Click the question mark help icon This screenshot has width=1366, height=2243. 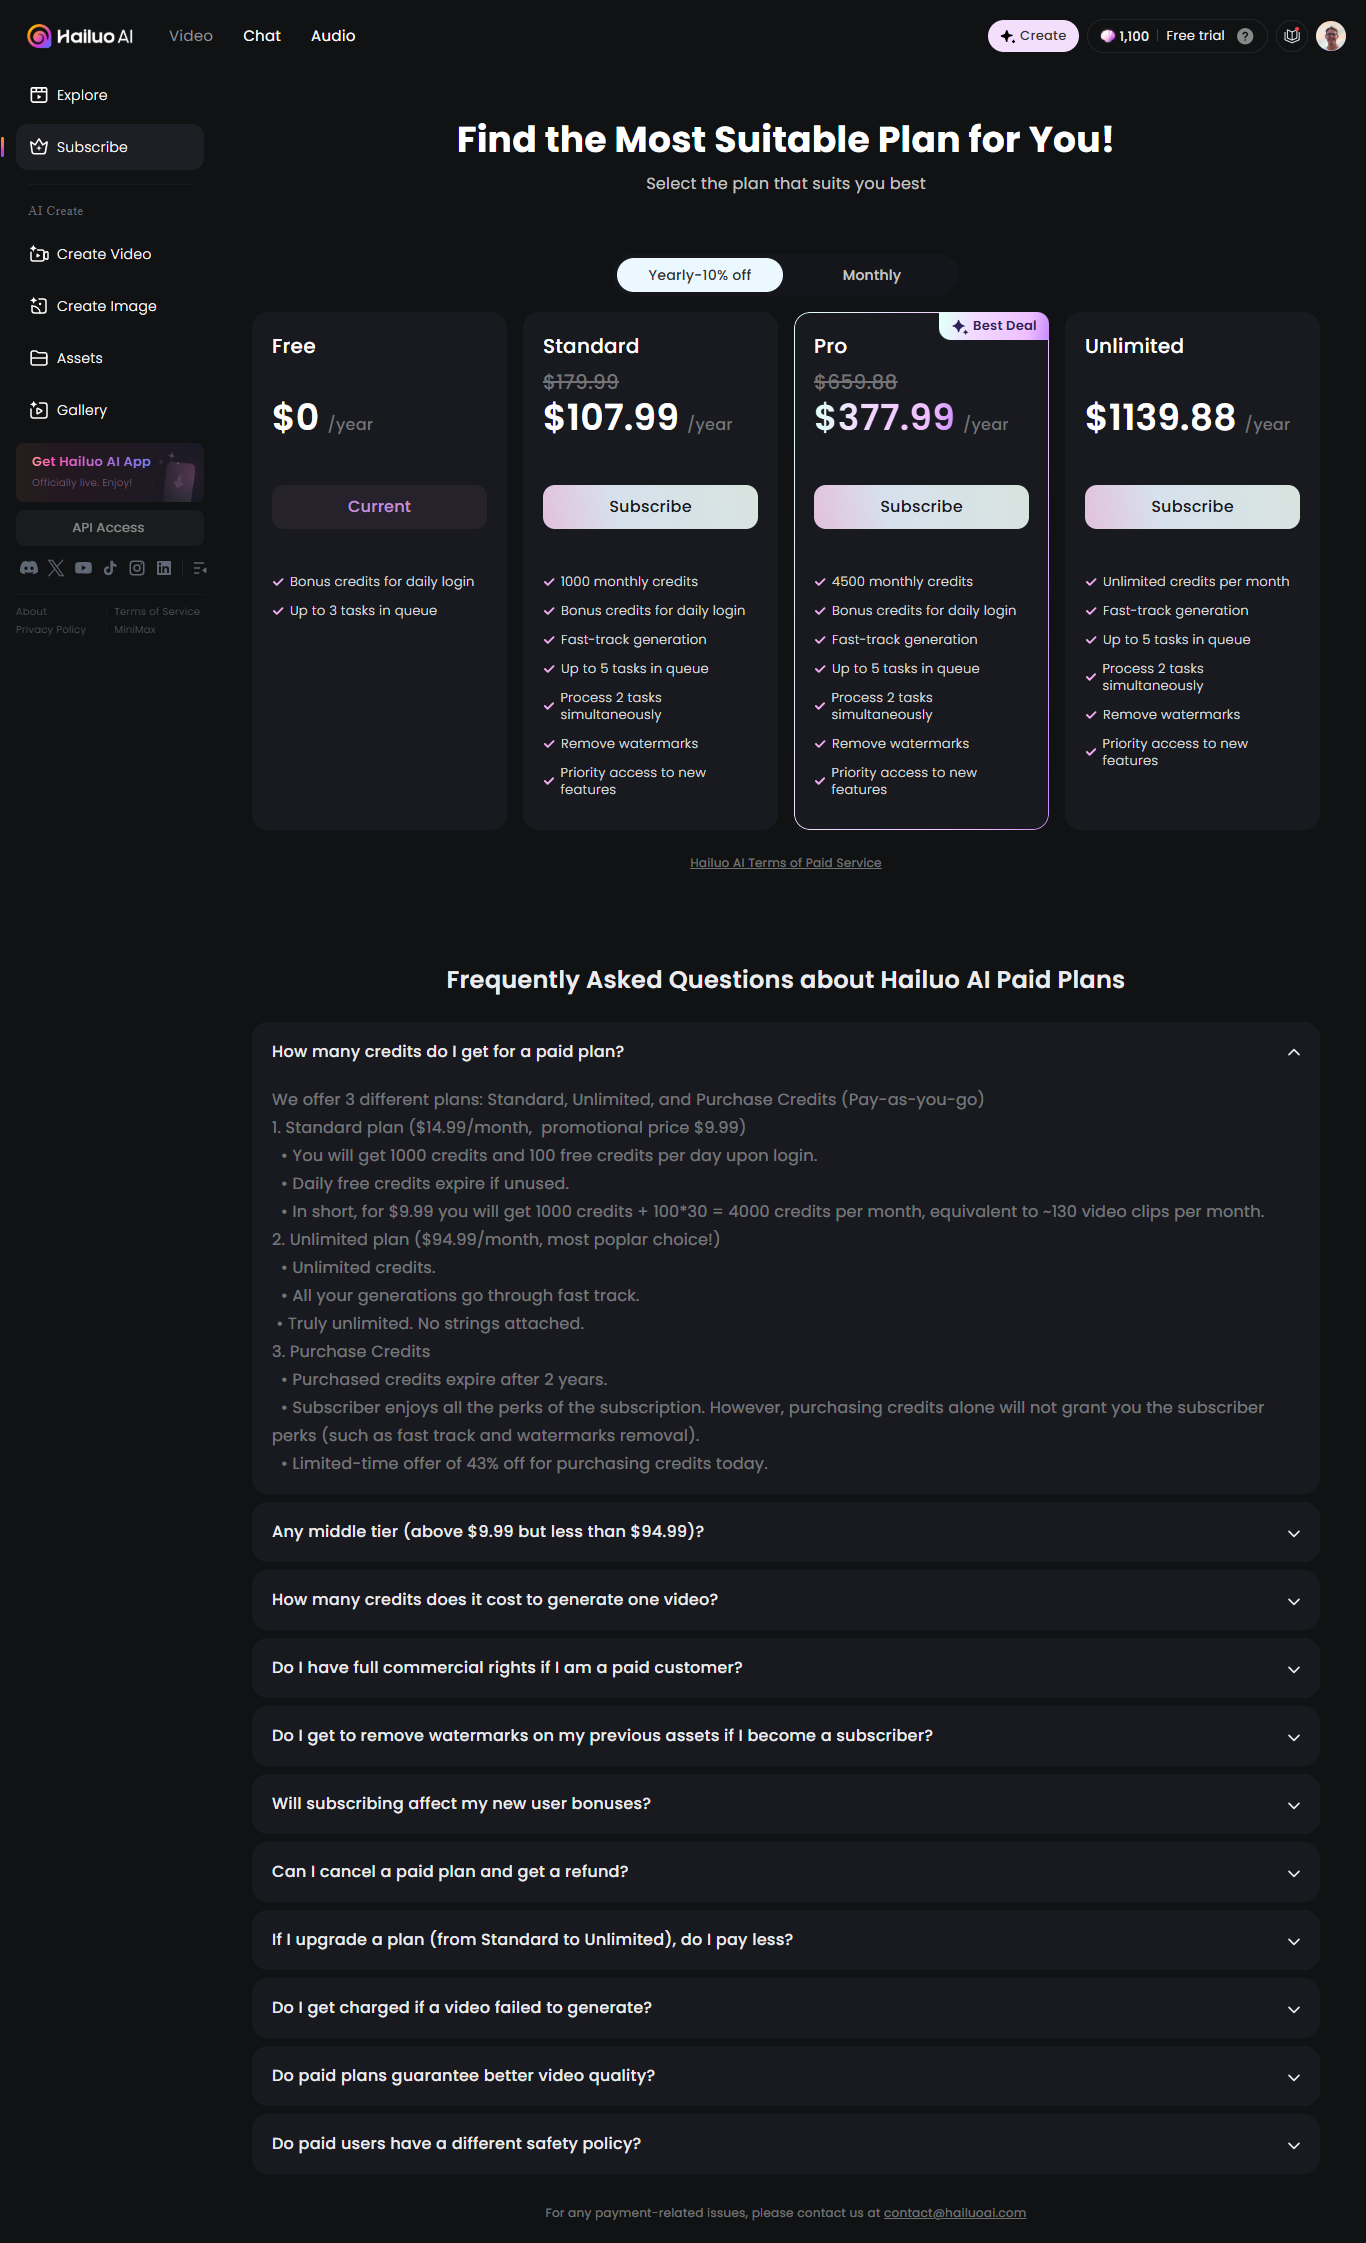click(x=1245, y=36)
